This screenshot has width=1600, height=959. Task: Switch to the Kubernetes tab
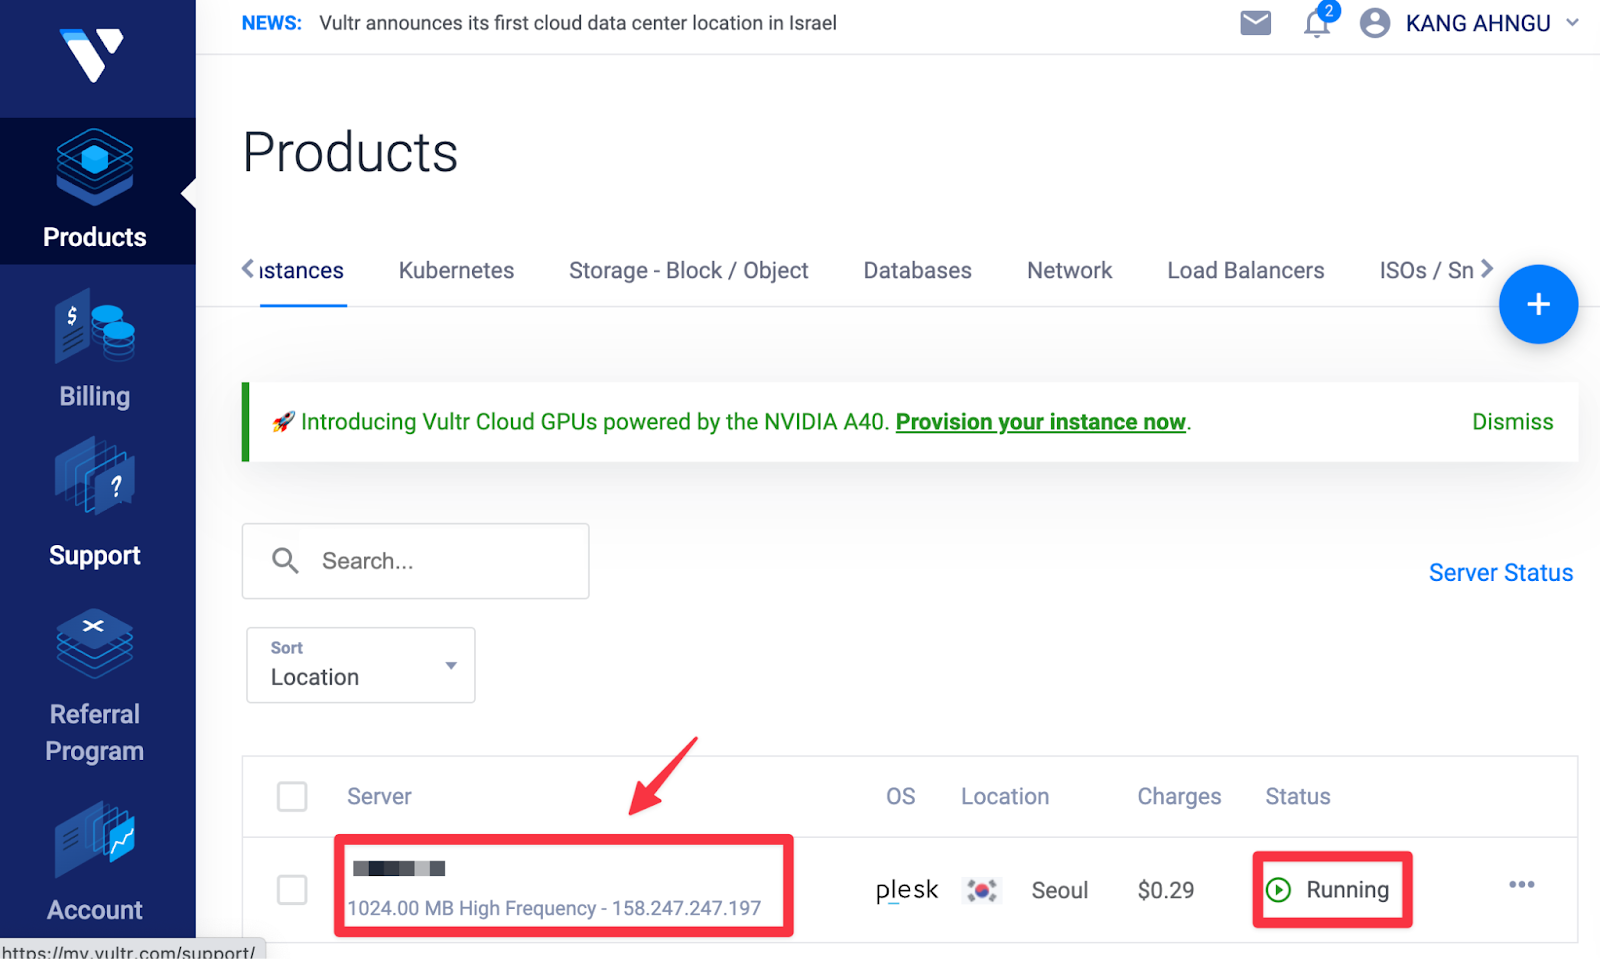tap(456, 271)
